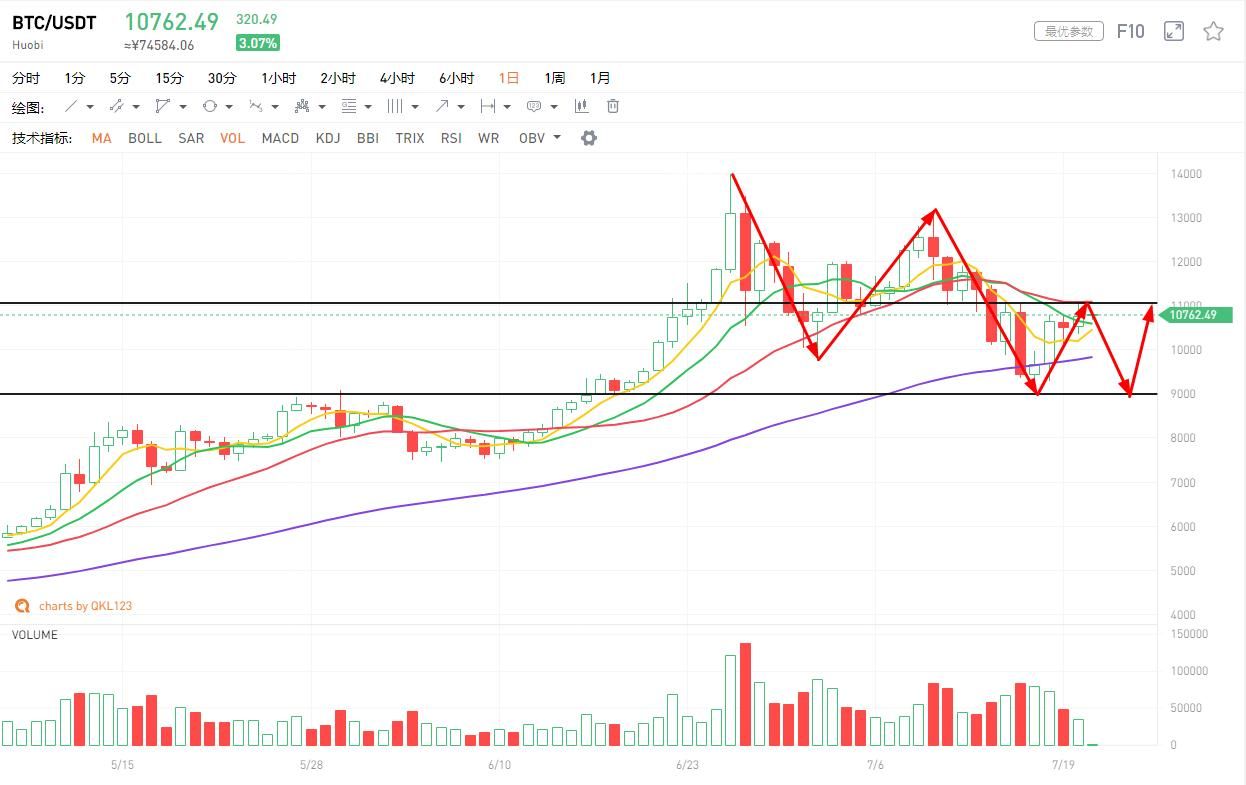Click the 10762.49 current price axis tag
Image resolution: width=1246 pixels, height=785 pixels.
click(x=1194, y=315)
